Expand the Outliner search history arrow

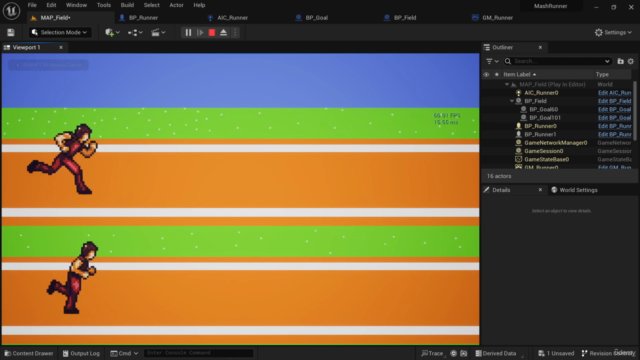607,61
